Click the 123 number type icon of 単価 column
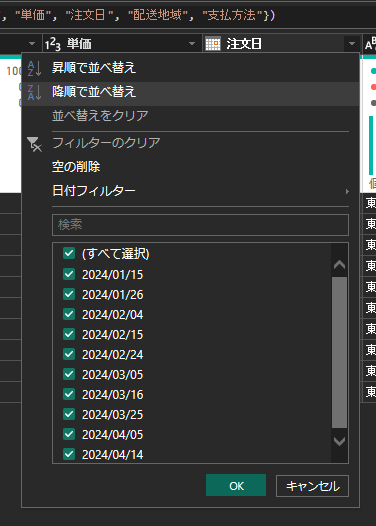 pos(53,44)
